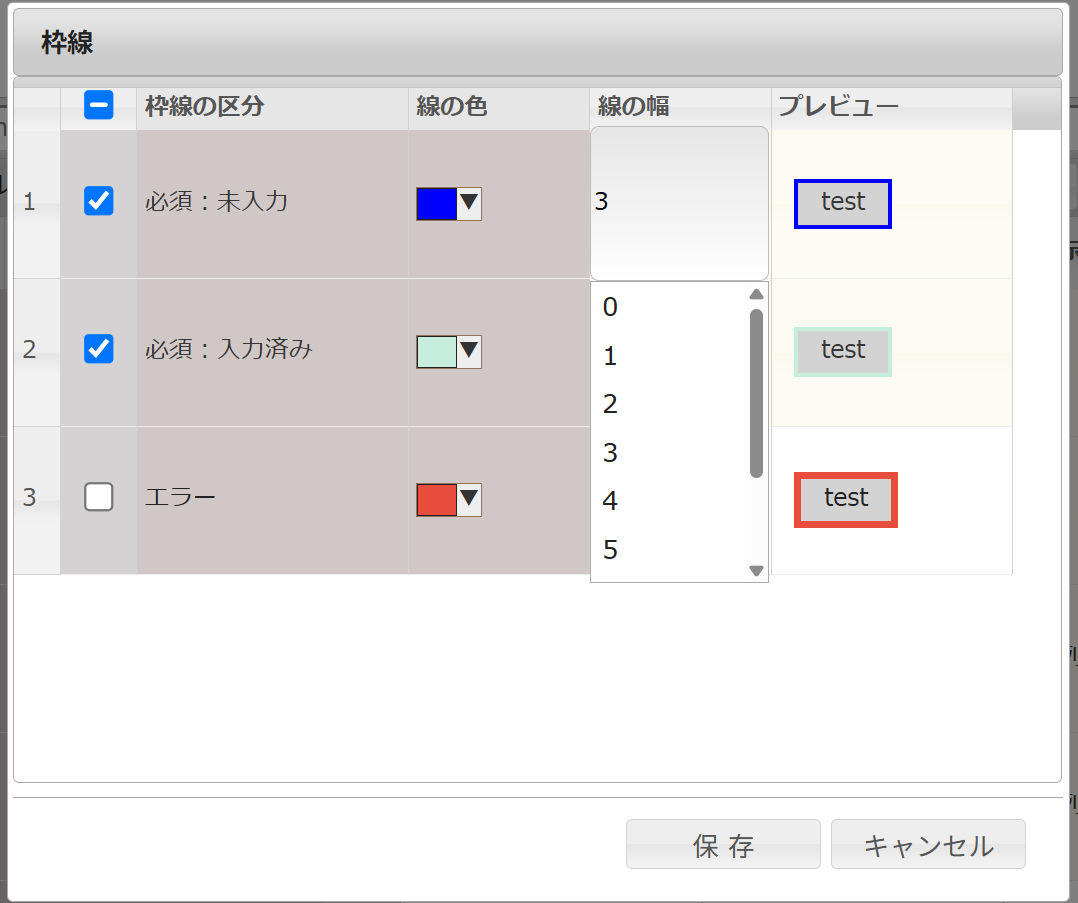
Task: Open the blue color swatch for 必須：未入力
Action: pos(437,204)
